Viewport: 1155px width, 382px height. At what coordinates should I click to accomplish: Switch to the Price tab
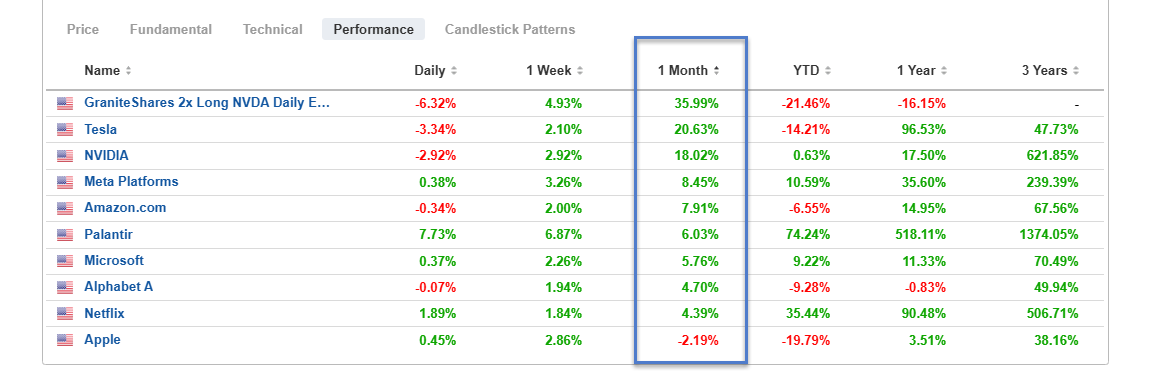point(82,29)
